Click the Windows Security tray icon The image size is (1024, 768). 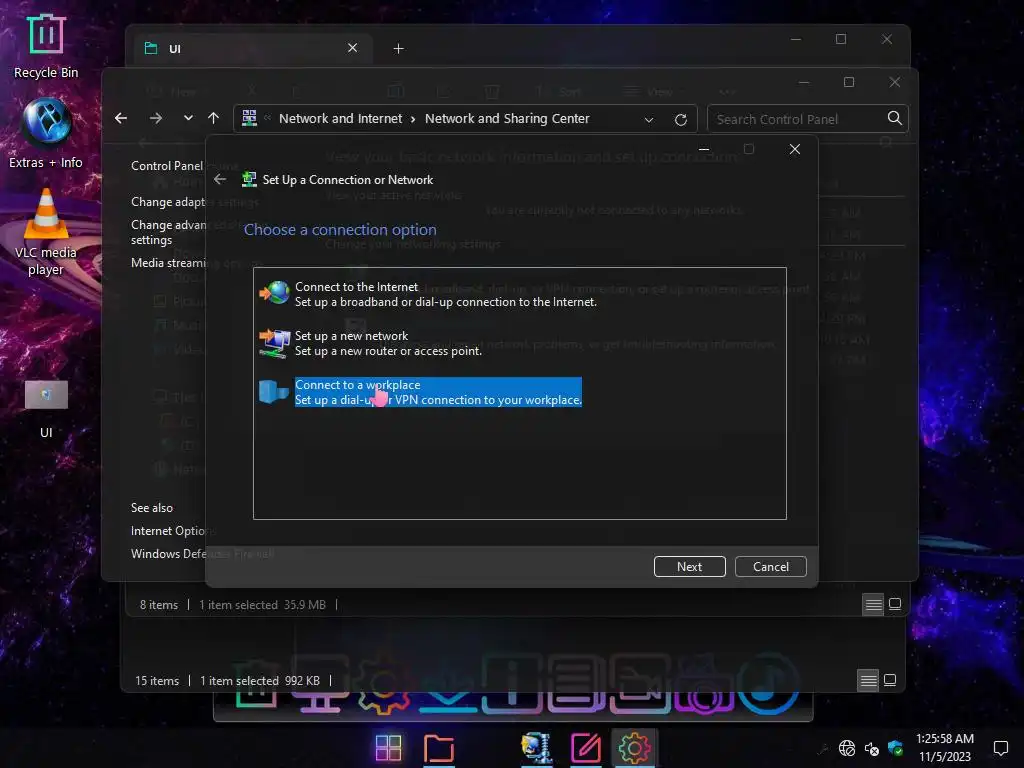[895, 748]
